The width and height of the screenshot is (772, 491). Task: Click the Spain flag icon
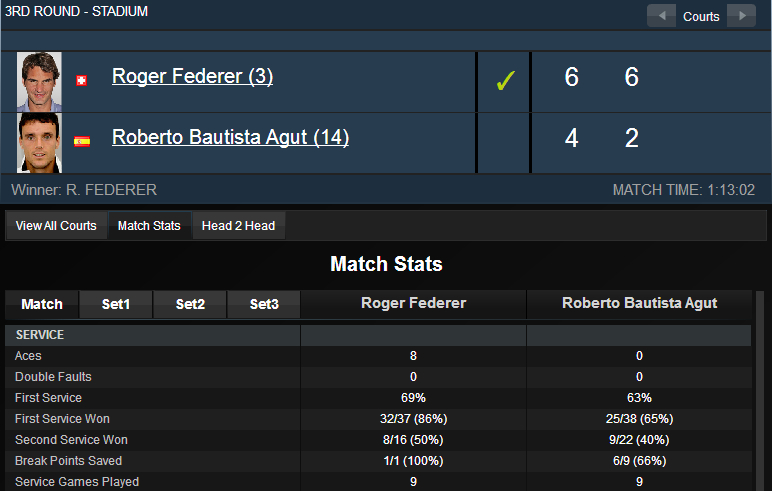coord(82,141)
